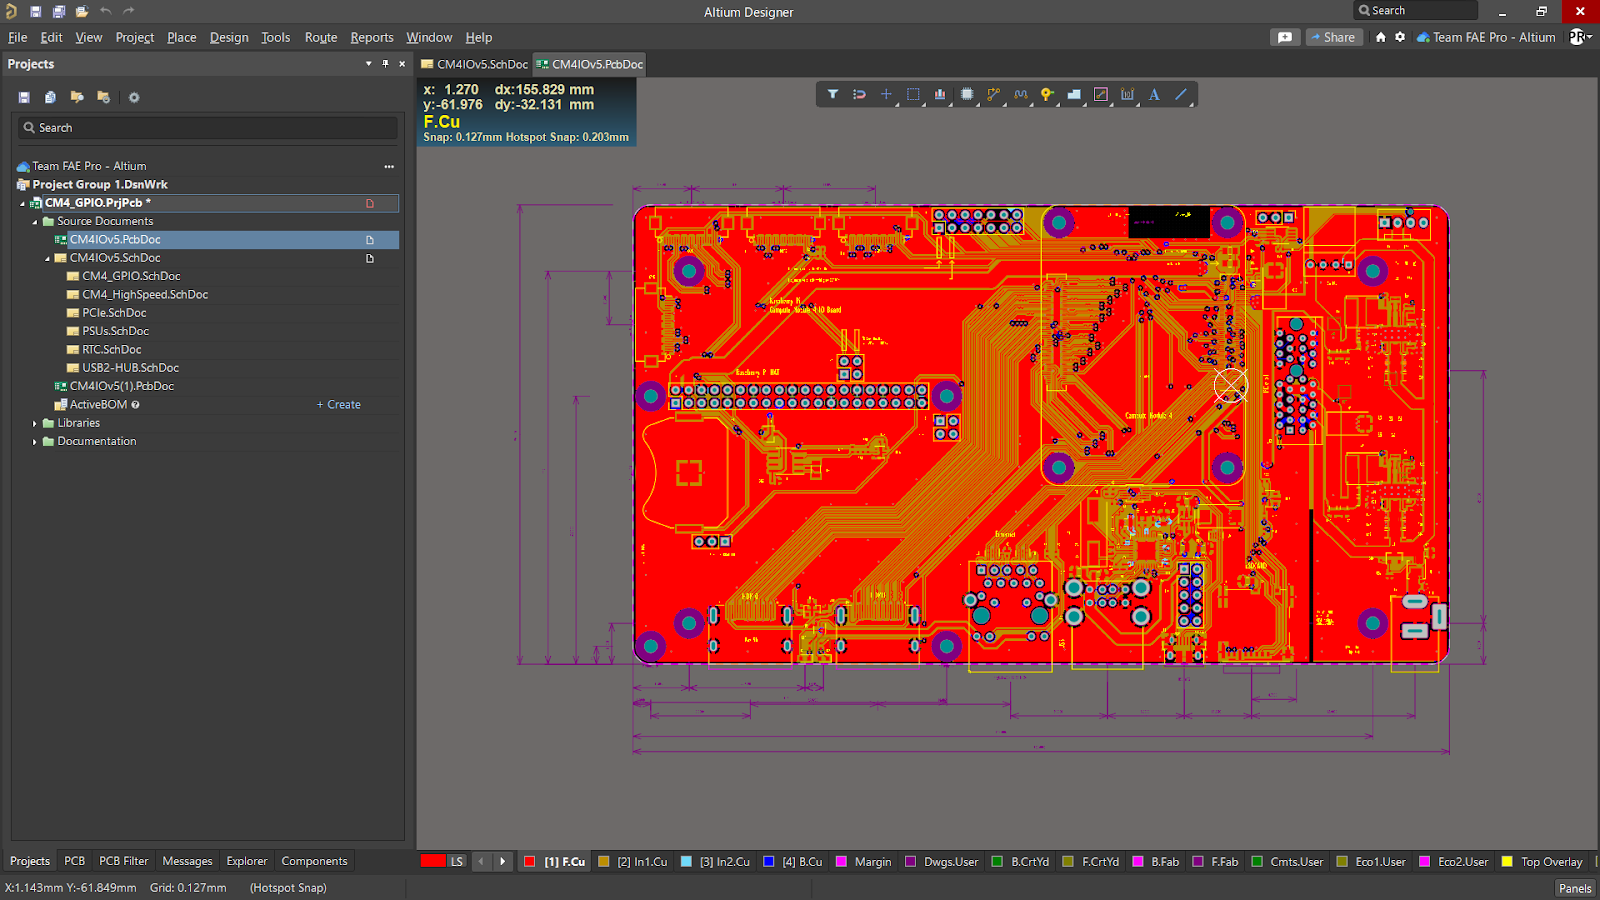
Task: Click the Projects panel settings gear
Action: click(134, 98)
